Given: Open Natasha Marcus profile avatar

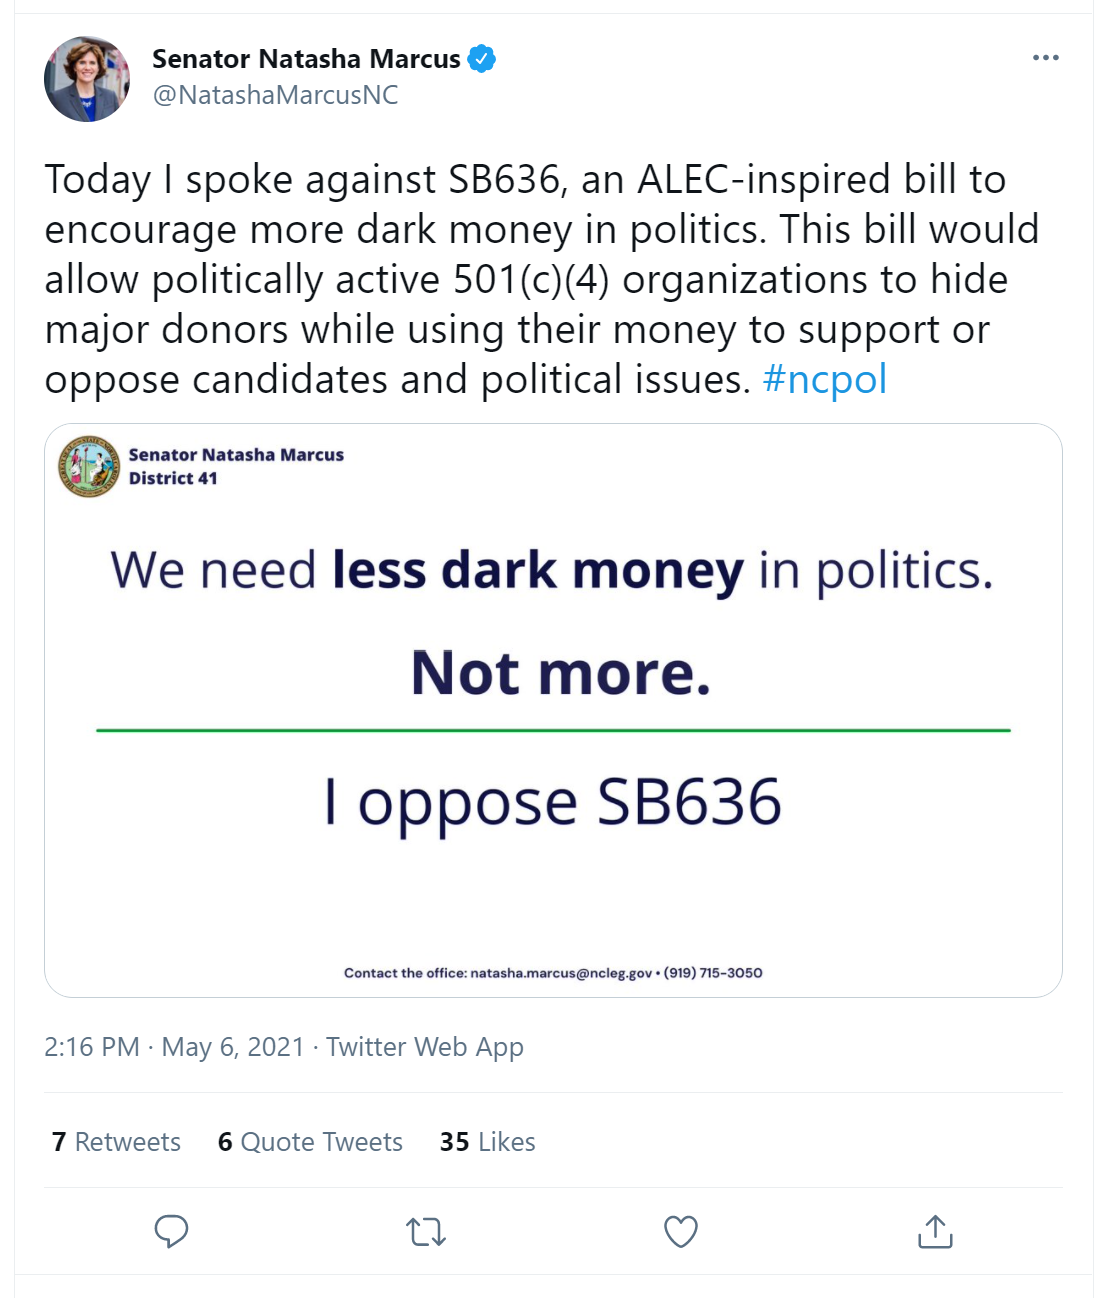Looking at the screenshot, I should pyautogui.click(x=88, y=79).
